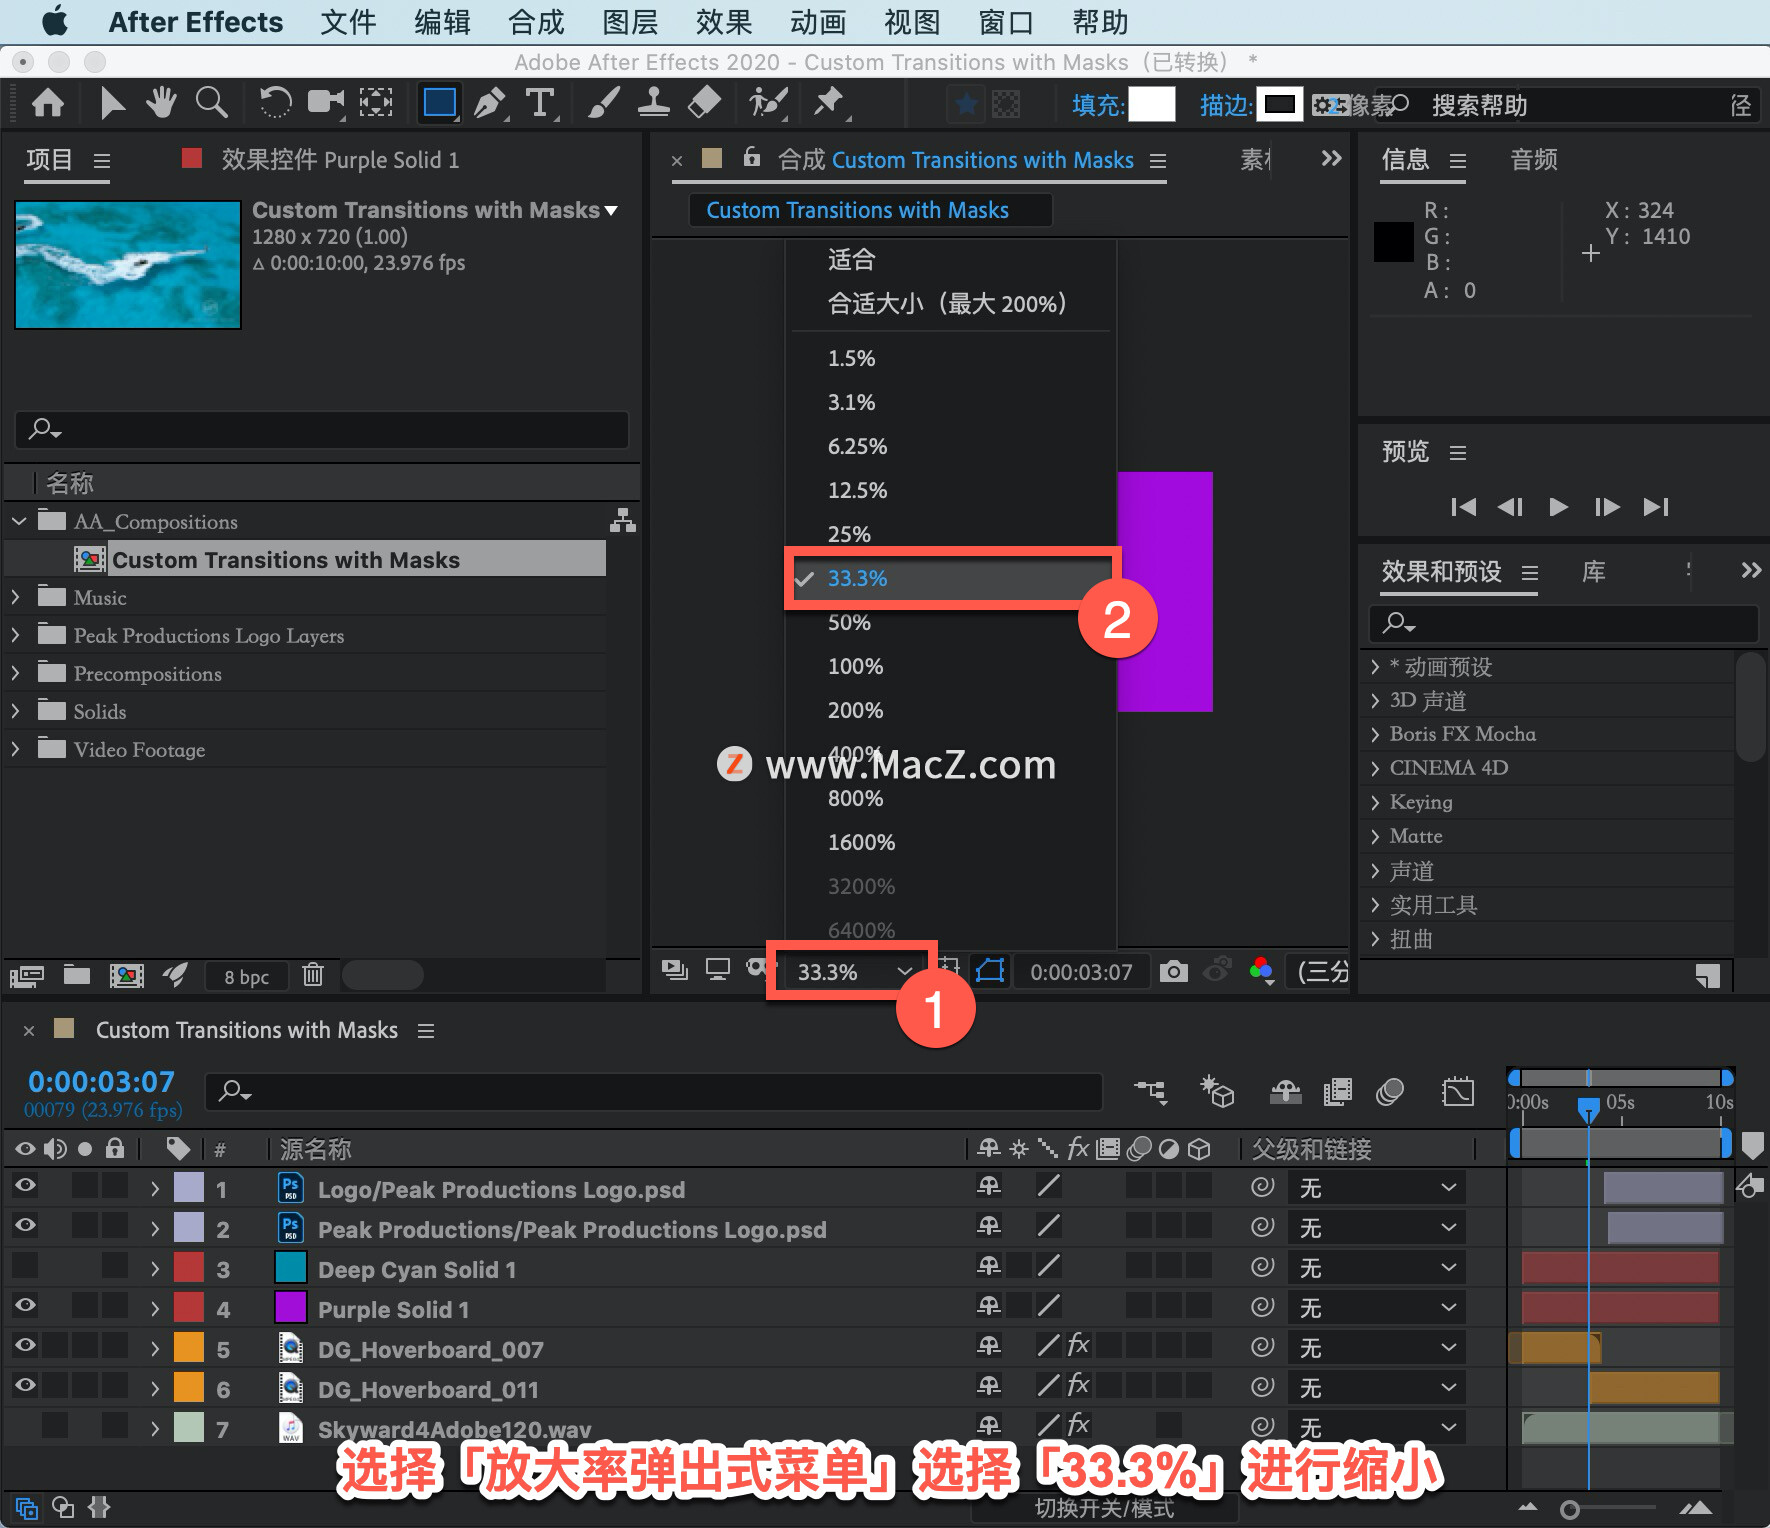
Task: Show the Deep Cyan Solid 1 layer
Action: tap(25, 1266)
